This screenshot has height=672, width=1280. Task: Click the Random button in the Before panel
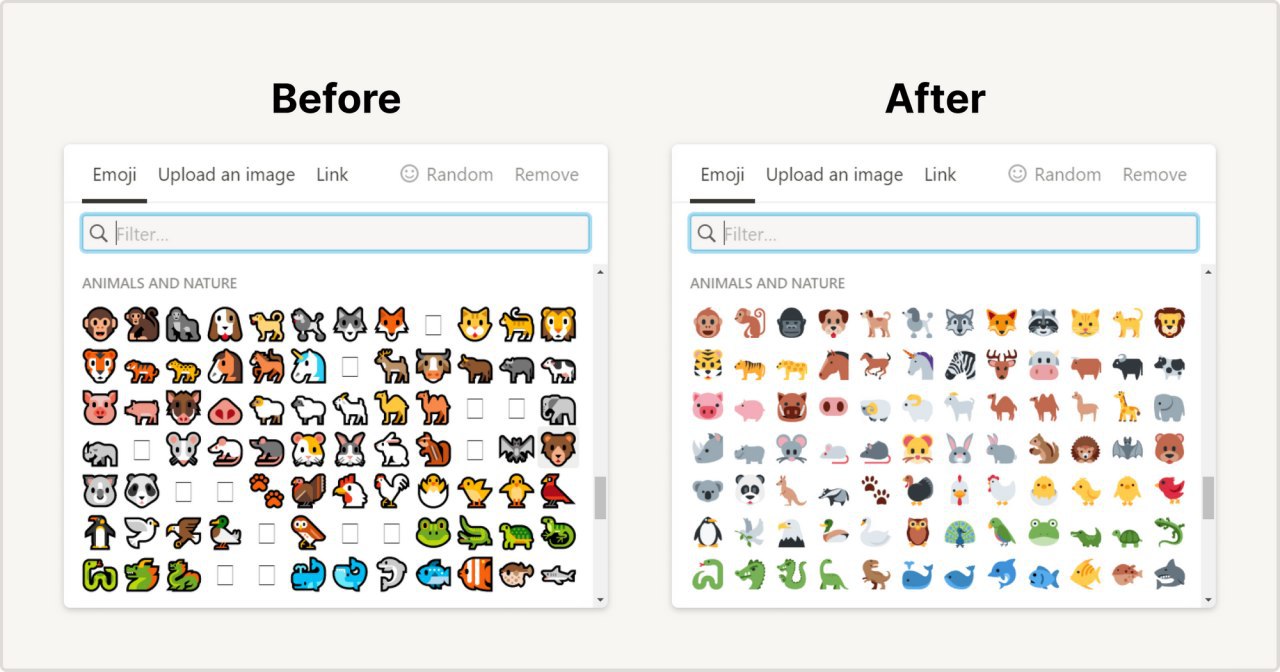click(x=447, y=174)
